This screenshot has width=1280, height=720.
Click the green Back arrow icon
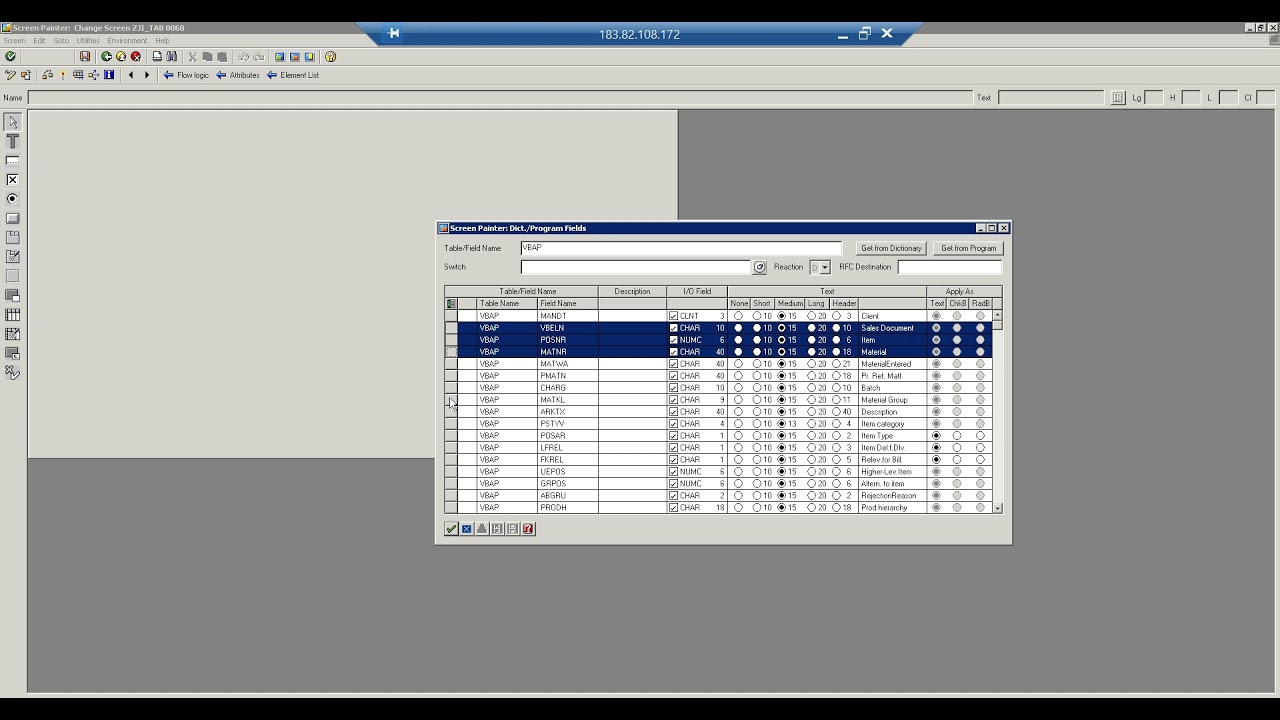pyautogui.click(x=106, y=57)
